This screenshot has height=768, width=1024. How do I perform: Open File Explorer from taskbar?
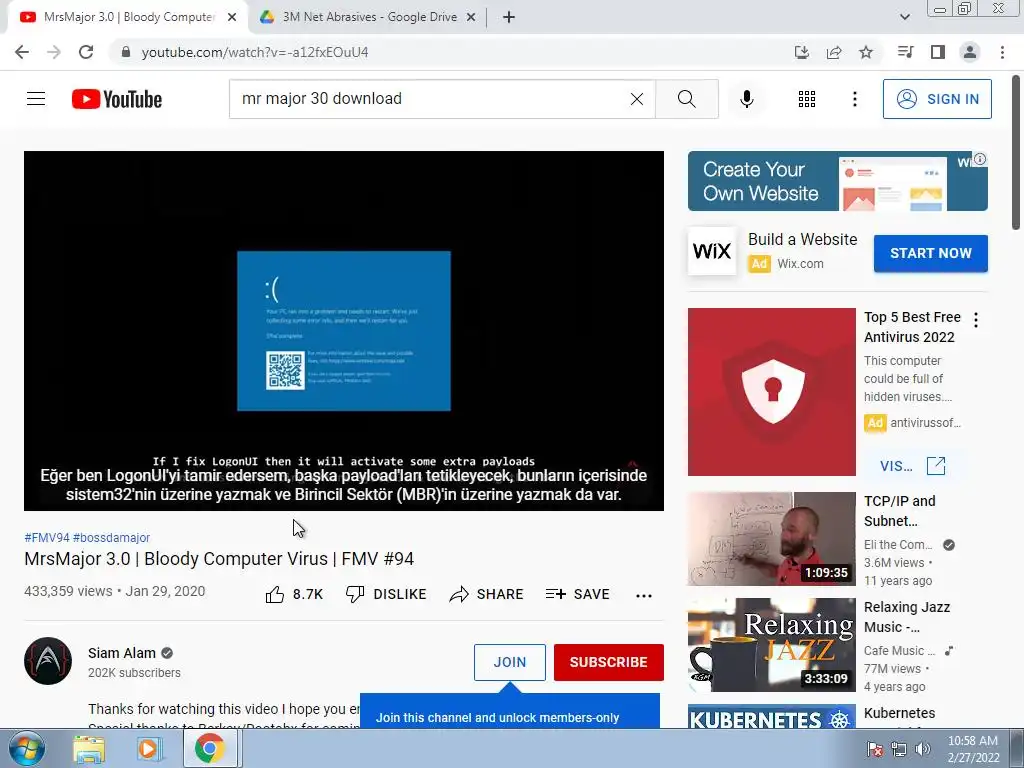click(89, 749)
